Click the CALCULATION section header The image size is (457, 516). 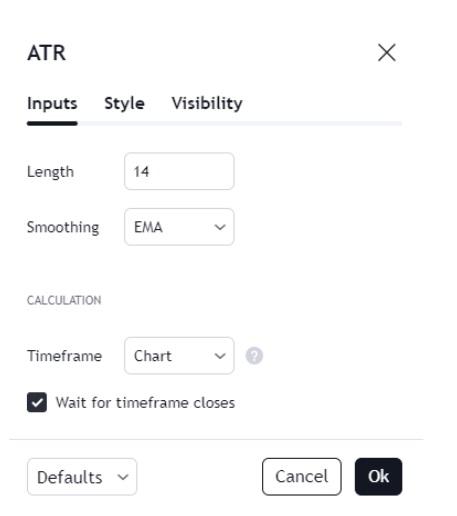pyautogui.click(x=64, y=300)
